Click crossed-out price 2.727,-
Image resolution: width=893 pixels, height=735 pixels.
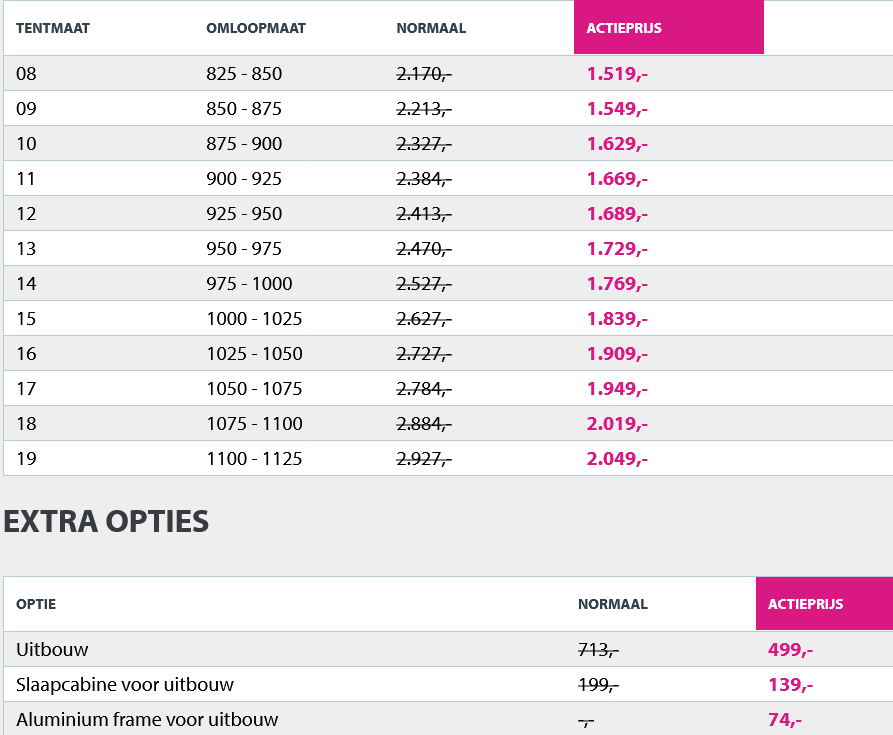click(x=424, y=354)
